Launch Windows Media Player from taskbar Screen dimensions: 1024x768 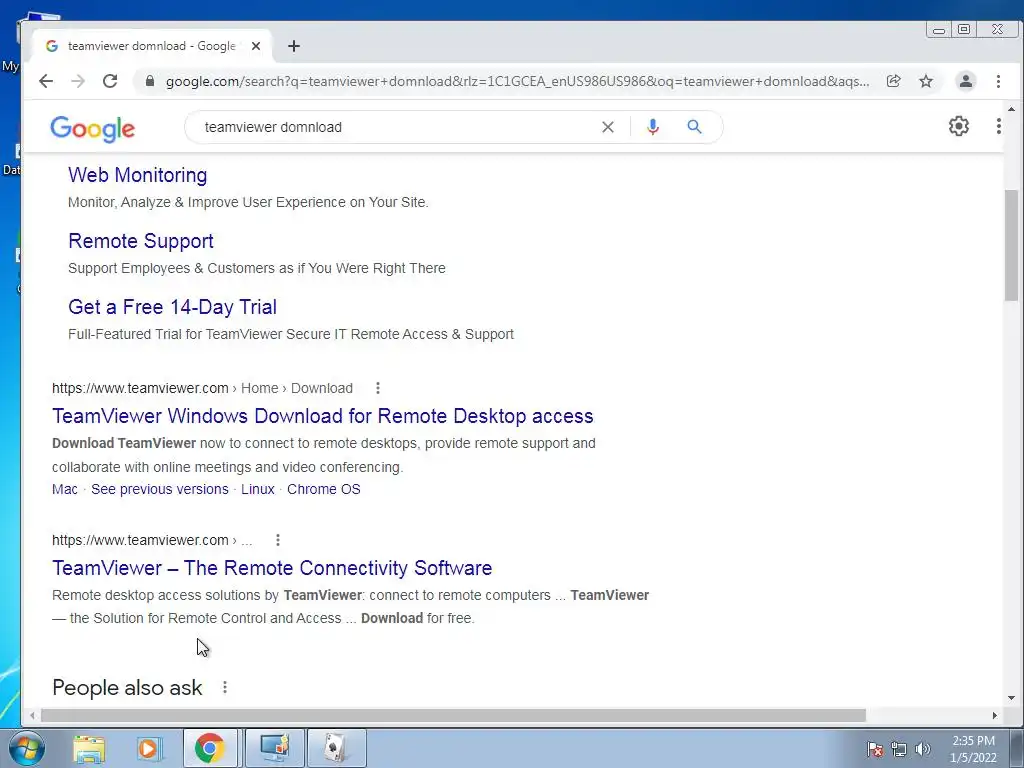(x=149, y=748)
